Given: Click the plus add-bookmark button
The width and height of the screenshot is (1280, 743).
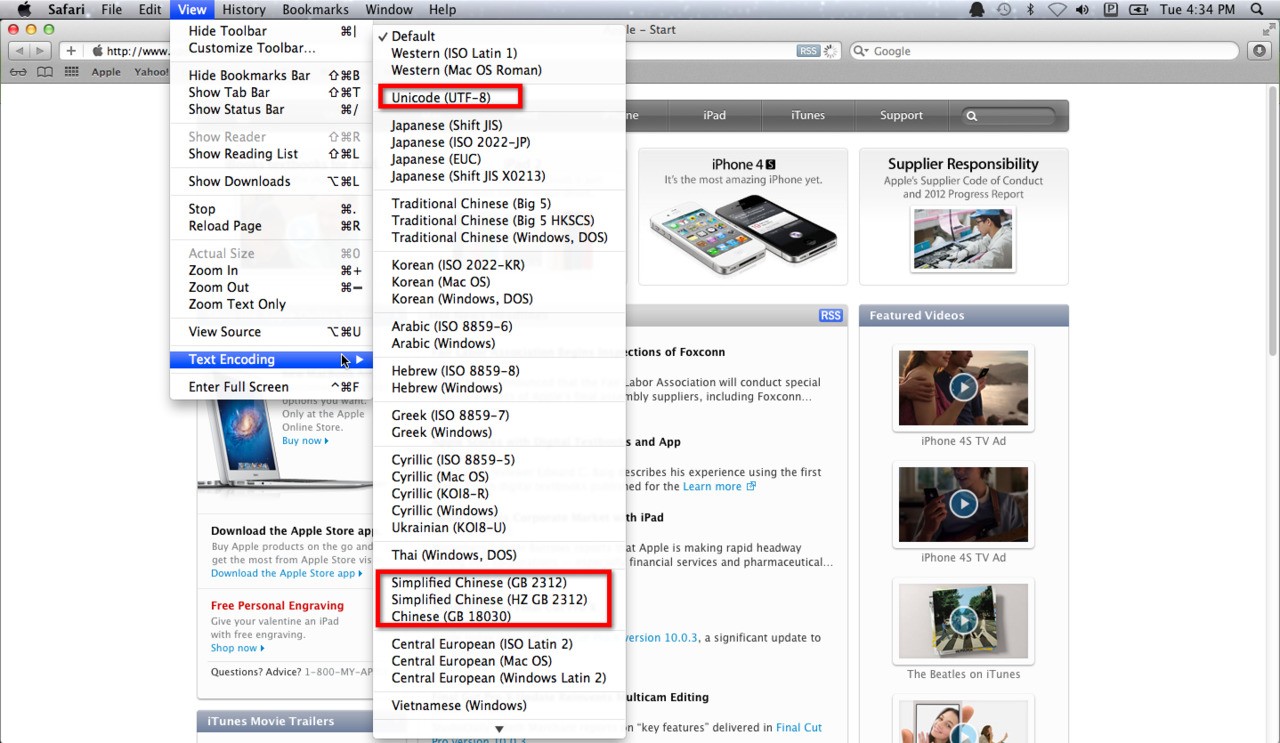Looking at the screenshot, I should click(x=71, y=51).
